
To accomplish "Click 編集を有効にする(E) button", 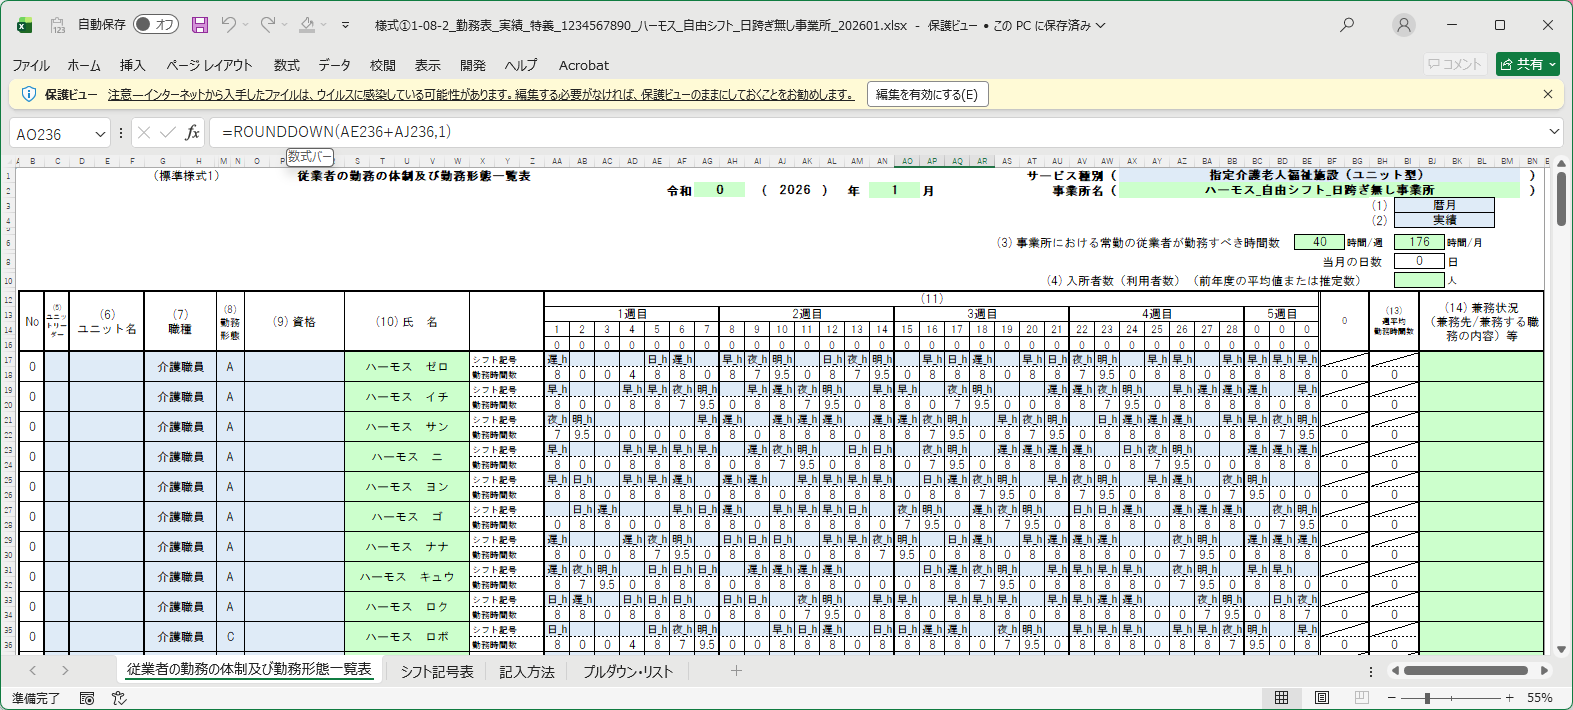I will pyautogui.click(x=927, y=94).
